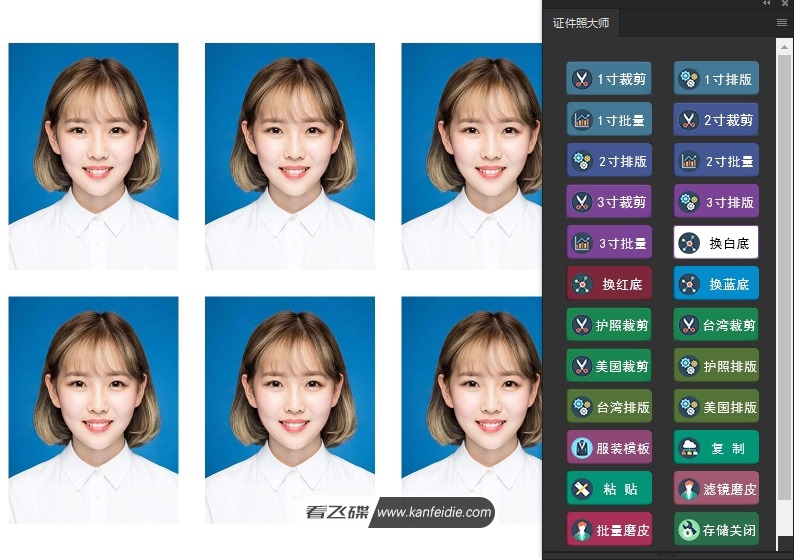Click the person icon on 滤镜磨皮
This screenshot has width=794, height=560.
click(x=689, y=489)
